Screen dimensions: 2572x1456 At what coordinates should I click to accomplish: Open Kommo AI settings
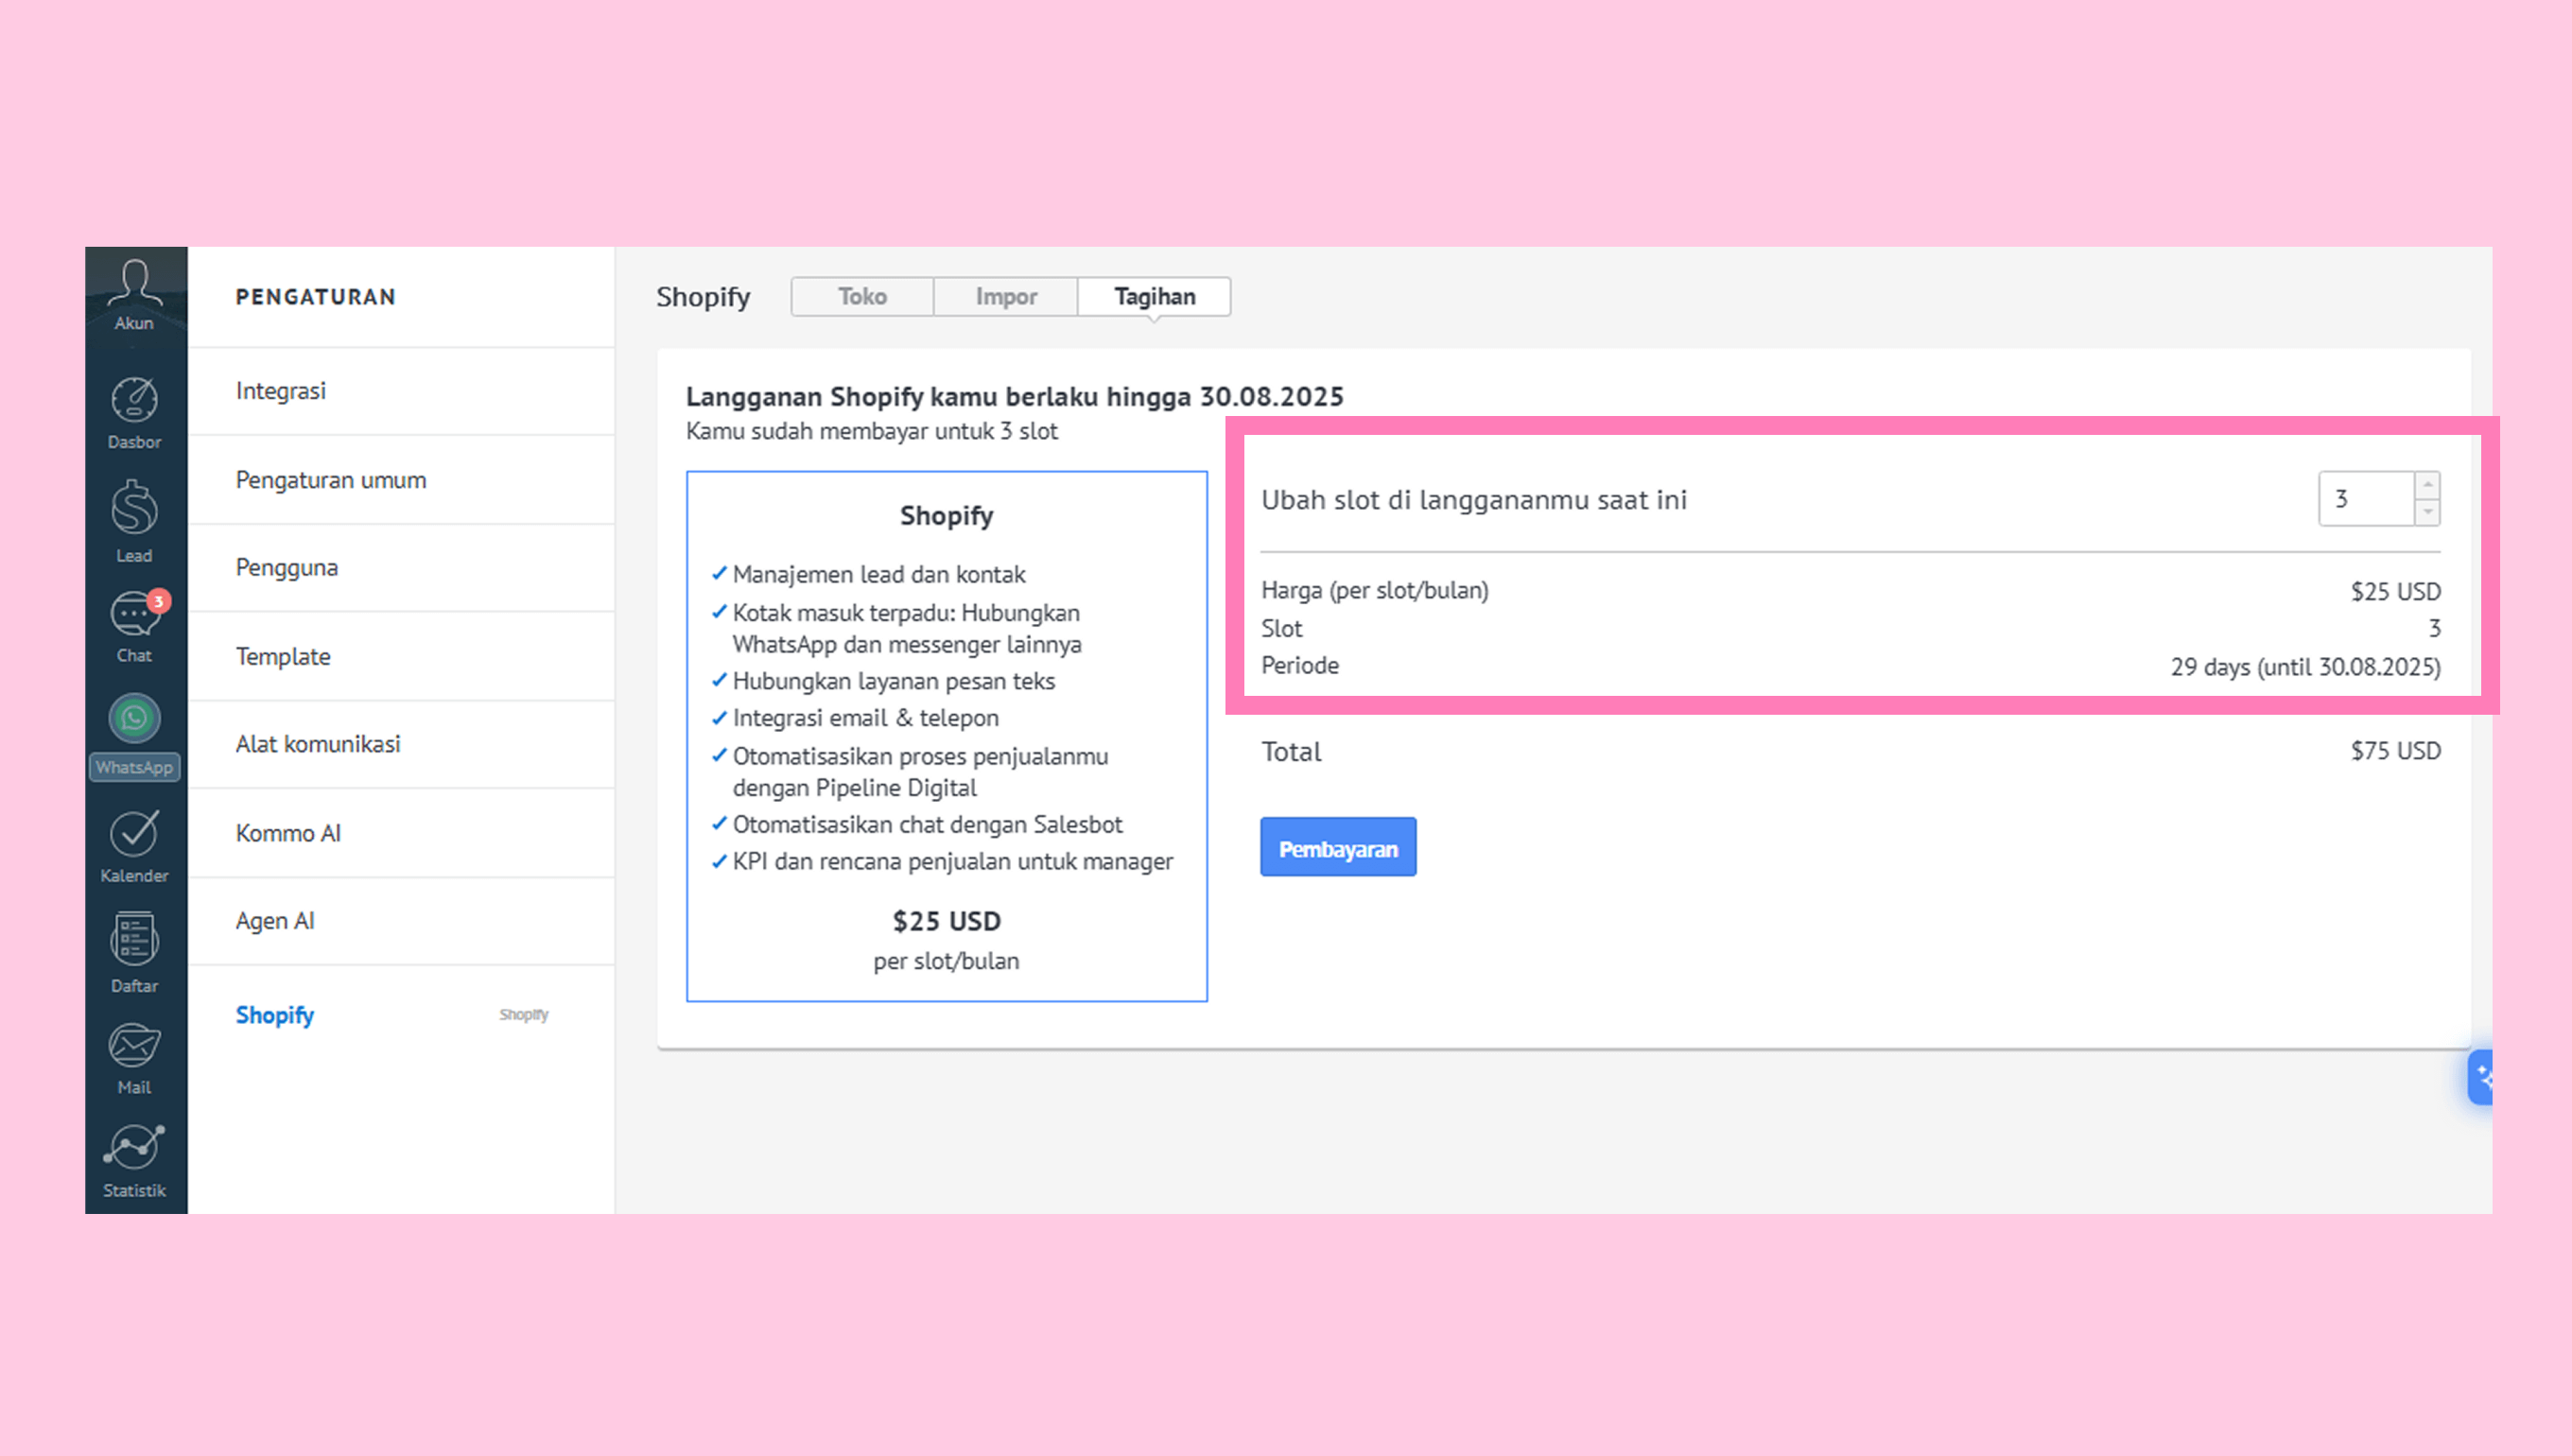click(x=401, y=833)
